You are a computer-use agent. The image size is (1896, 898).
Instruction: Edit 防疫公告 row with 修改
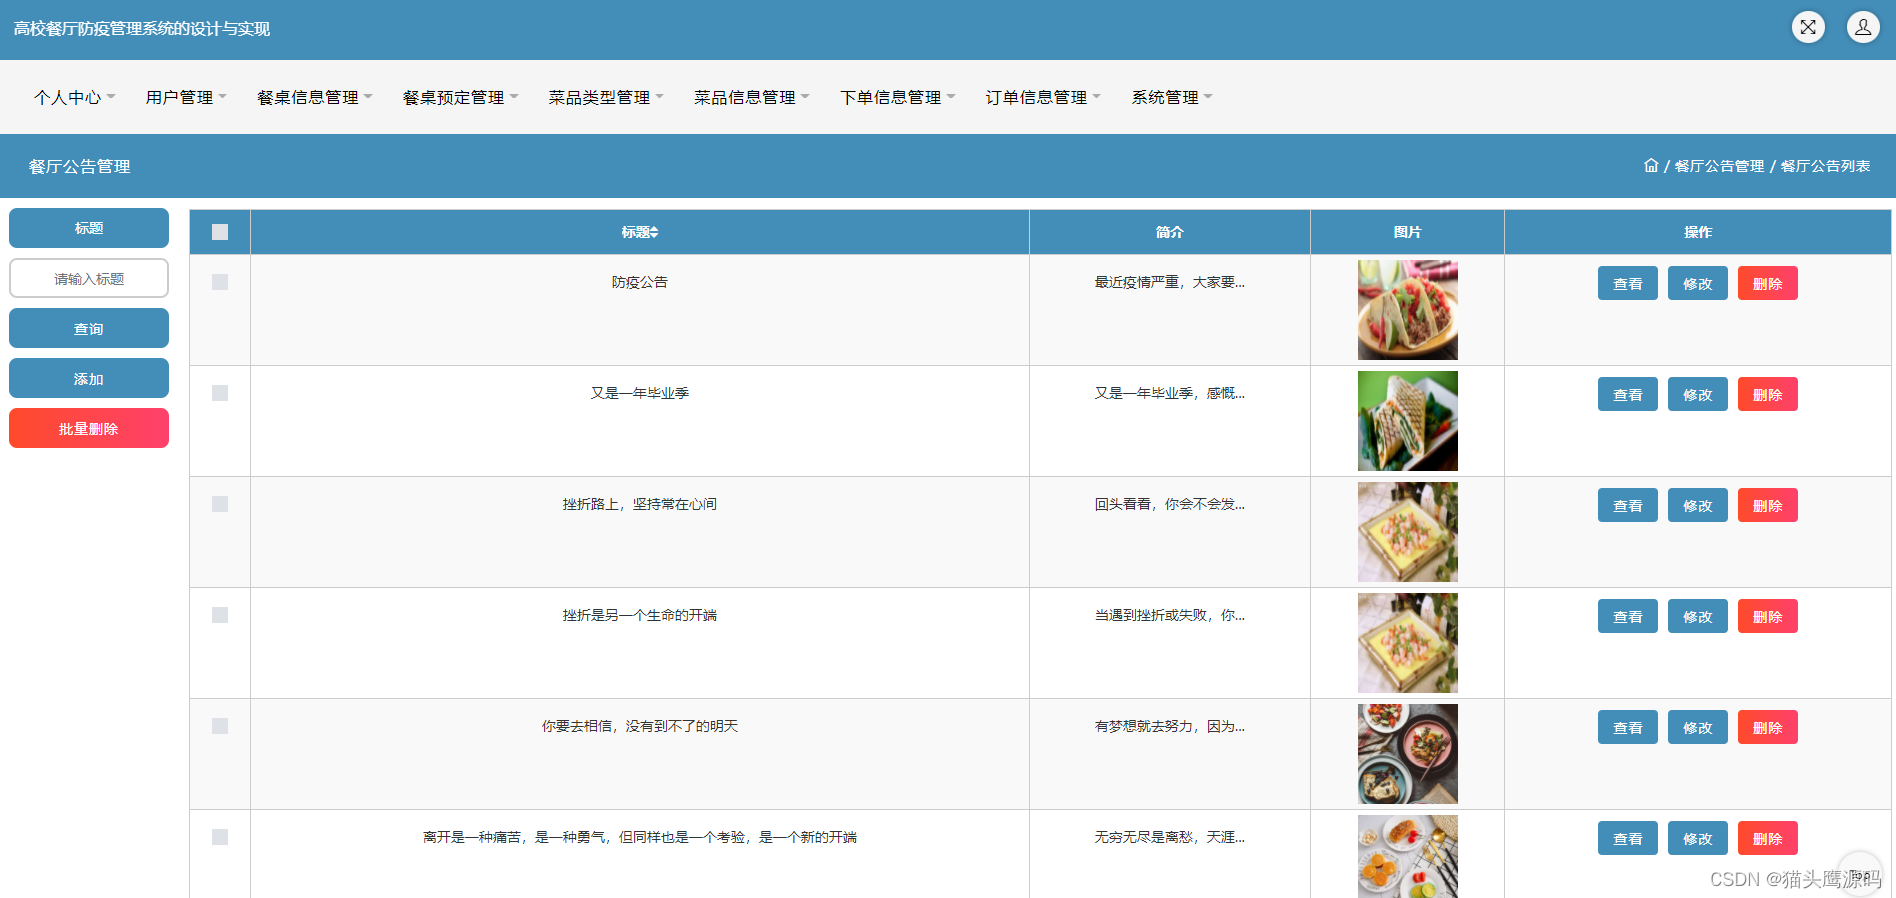1698,283
